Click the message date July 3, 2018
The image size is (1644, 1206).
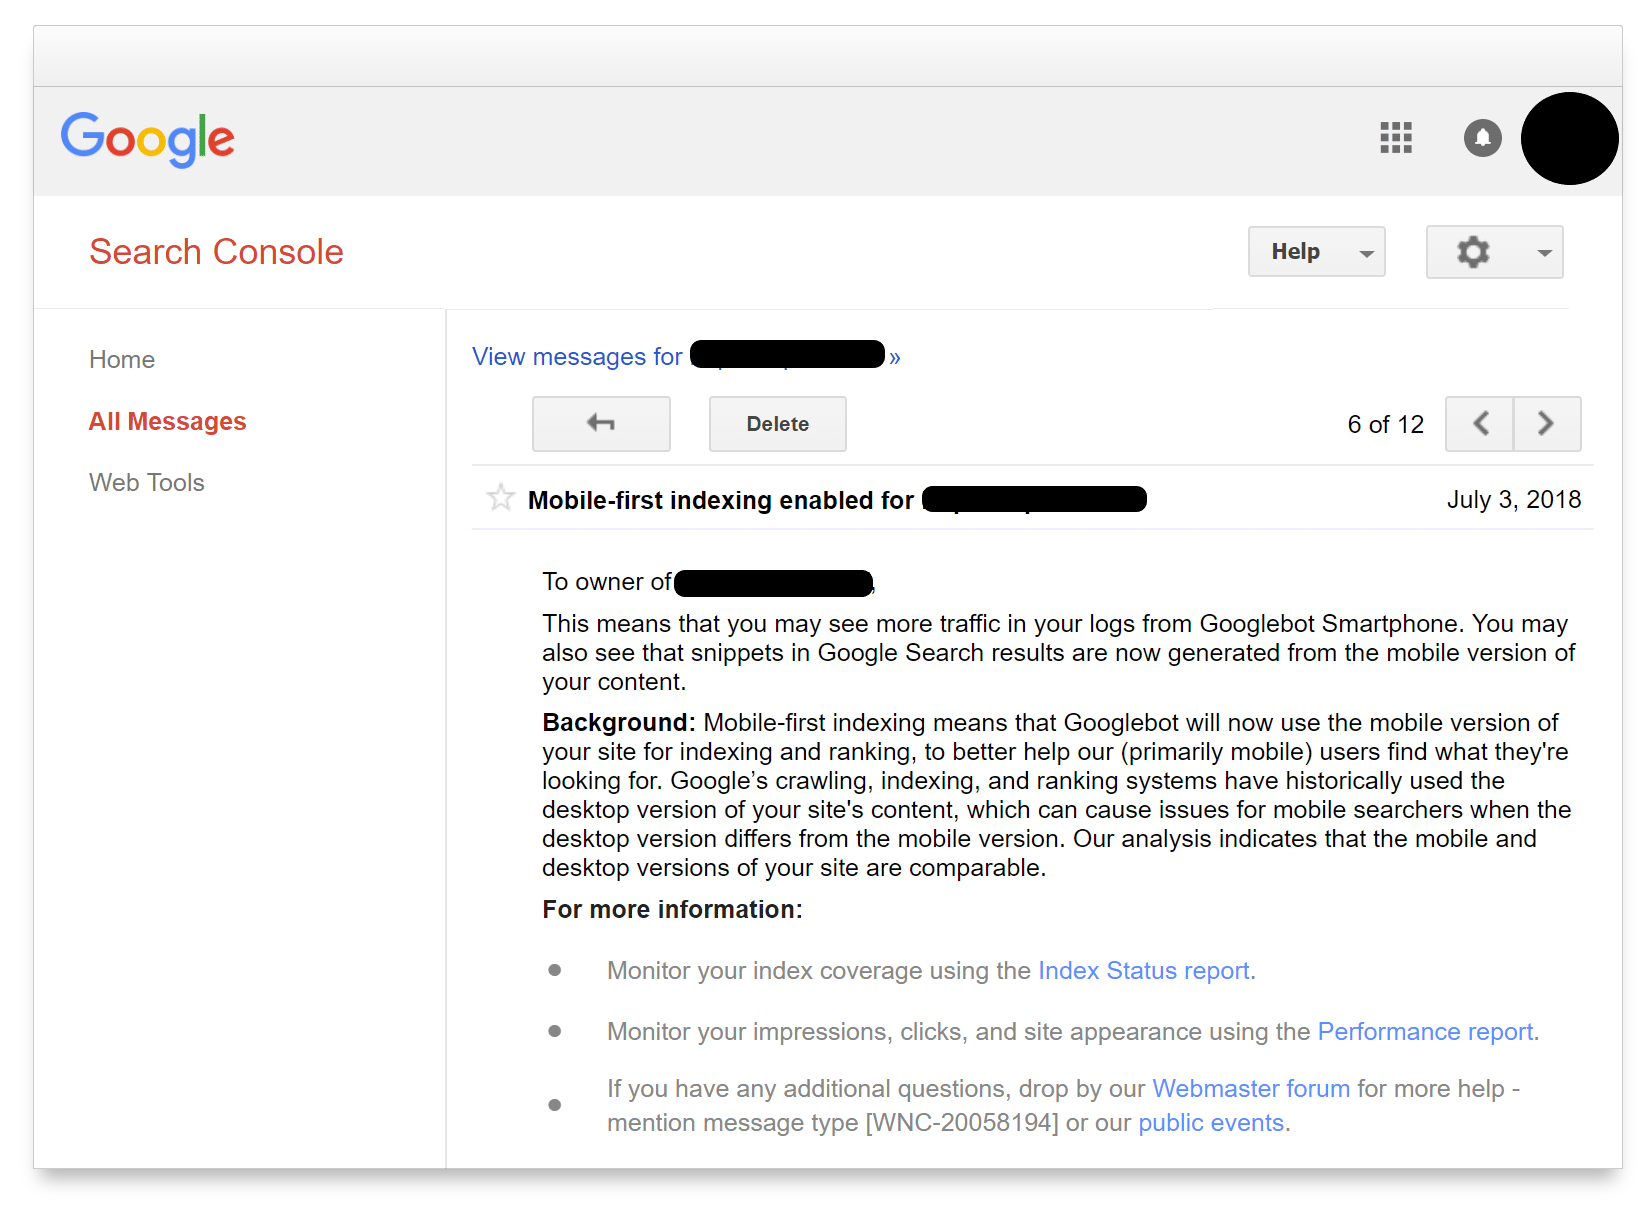tap(1514, 500)
